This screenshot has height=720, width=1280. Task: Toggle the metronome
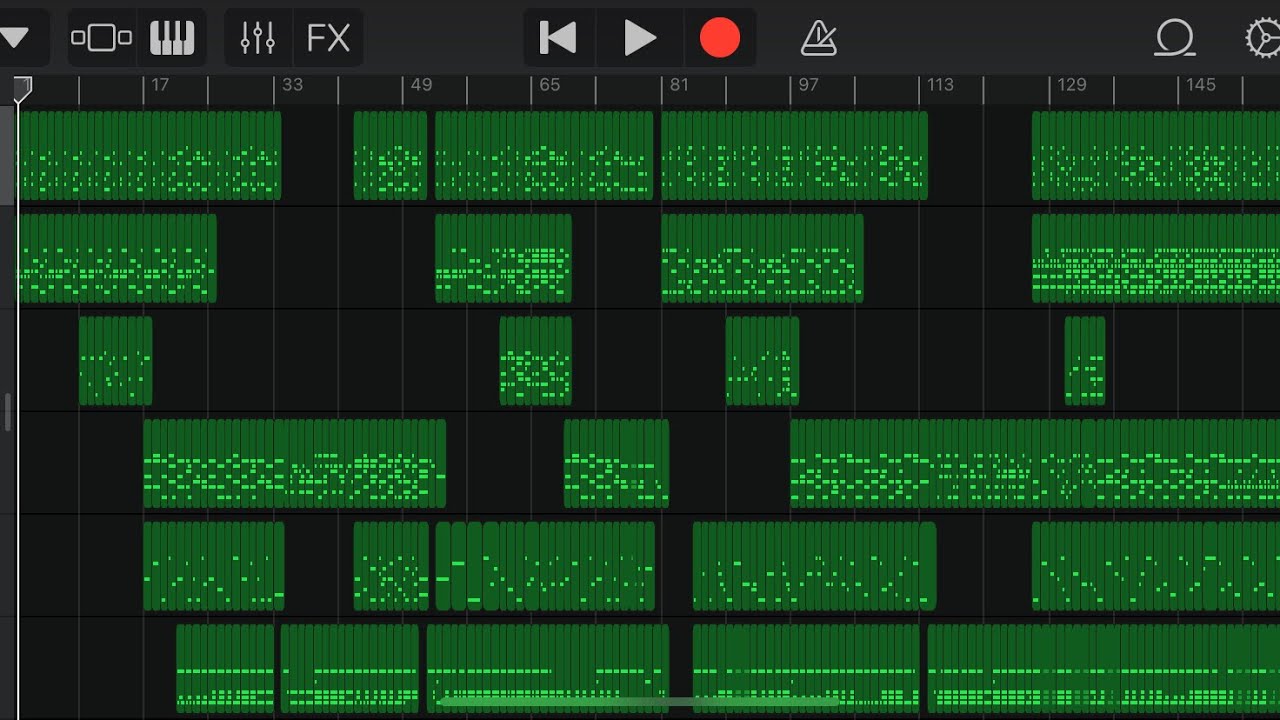[819, 38]
